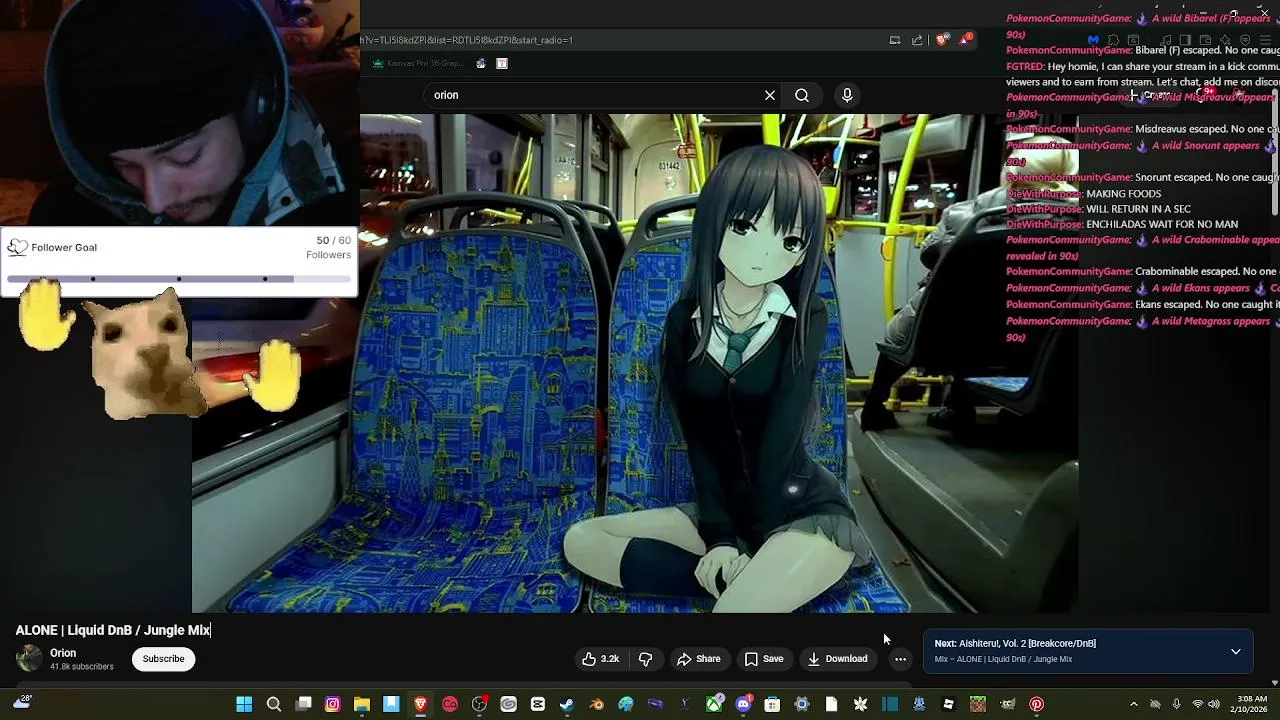The height and width of the screenshot is (720, 1280).
Task: Click the 41.8k subscribers text
Action: click(x=82, y=667)
